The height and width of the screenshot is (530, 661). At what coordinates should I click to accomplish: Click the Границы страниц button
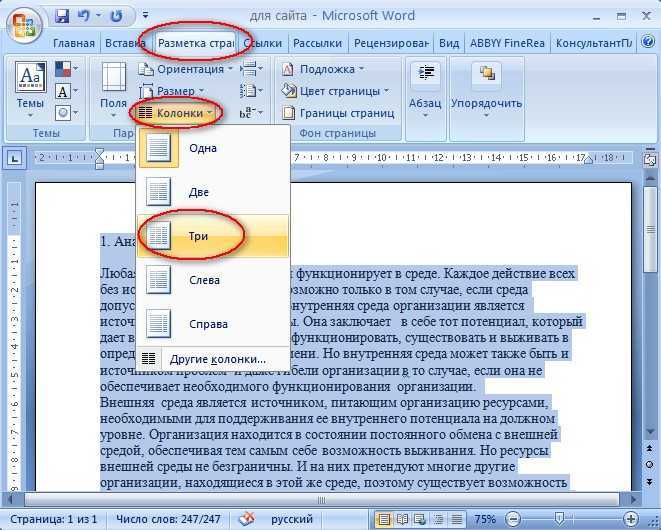tap(339, 113)
